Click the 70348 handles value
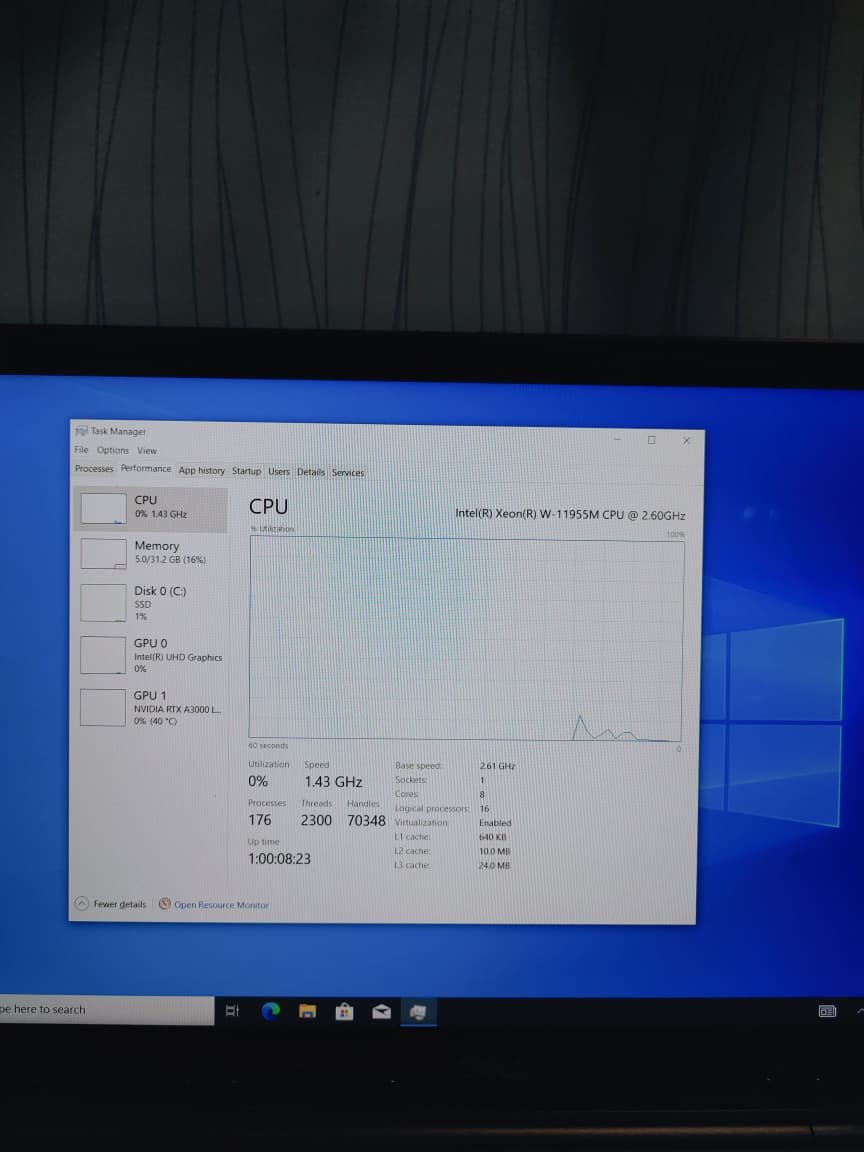Image resolution: width=864 pixels, height=1152 pixels. point(366,821)
